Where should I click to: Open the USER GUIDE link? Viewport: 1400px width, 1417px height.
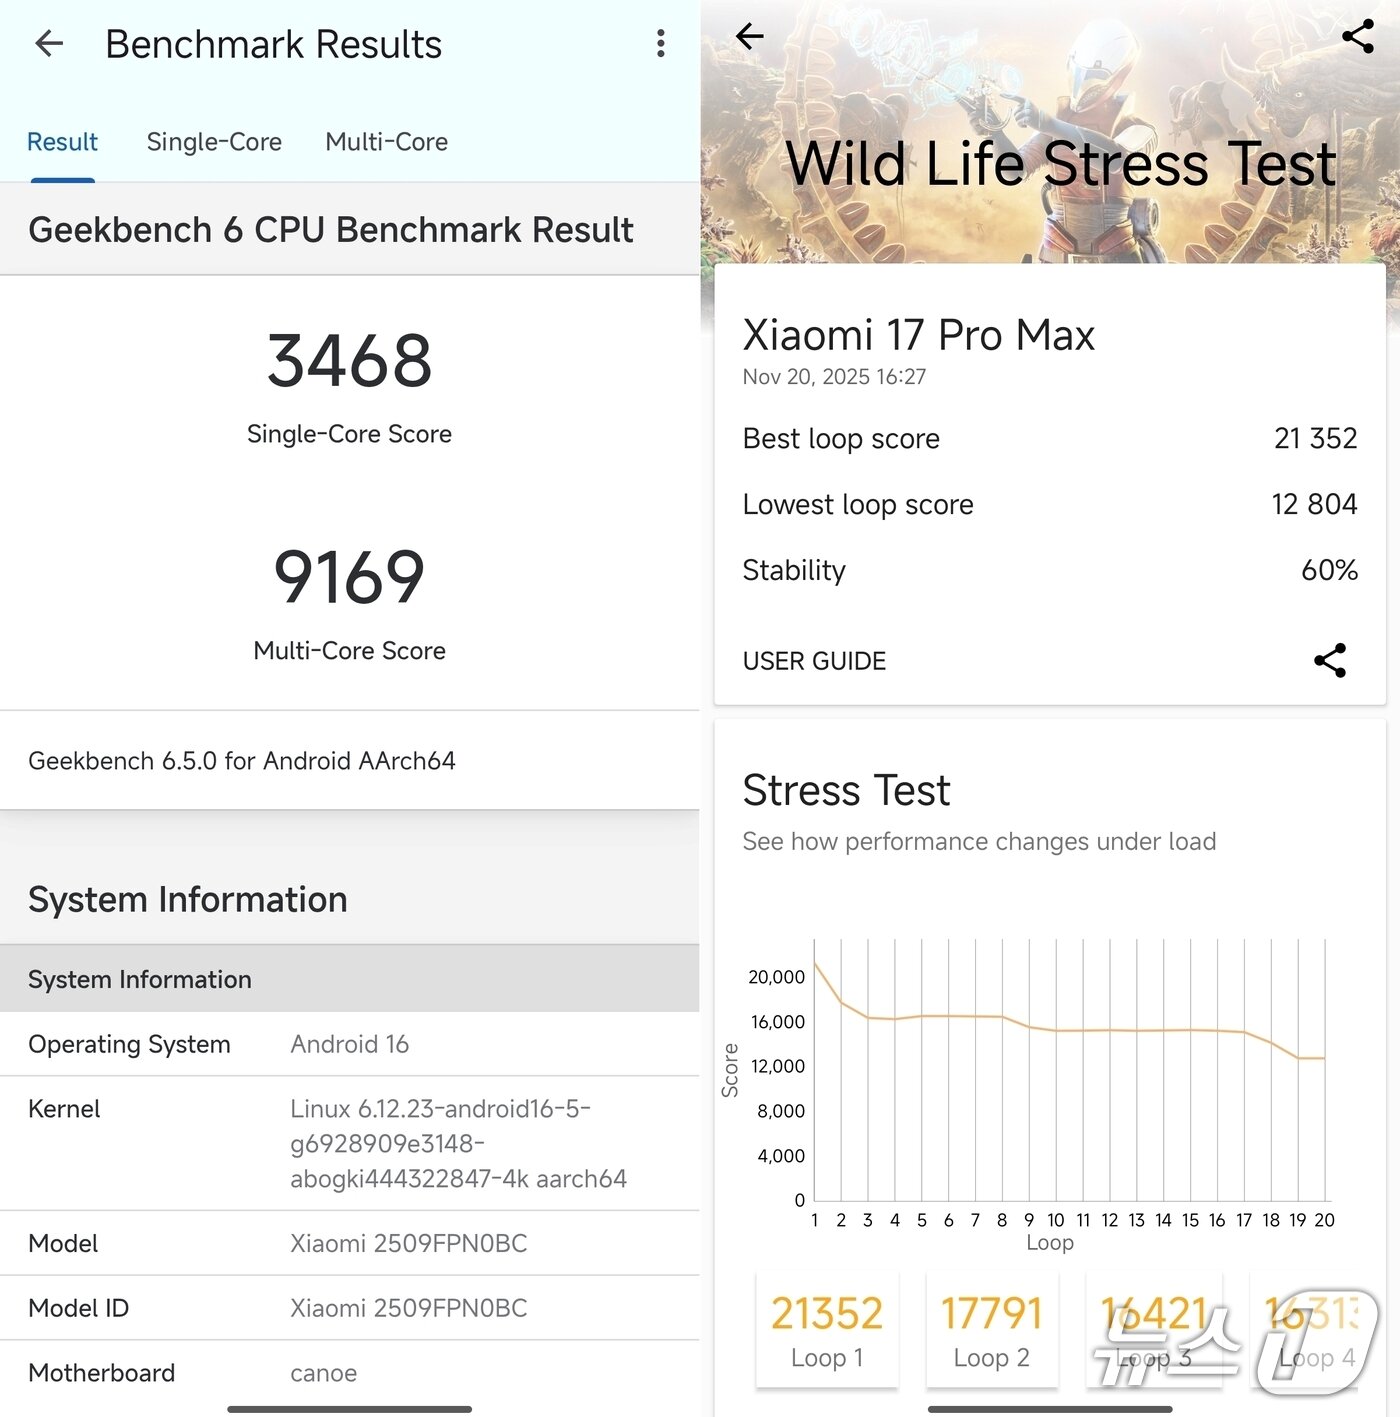pyautogui.click(x=814, y=661)
